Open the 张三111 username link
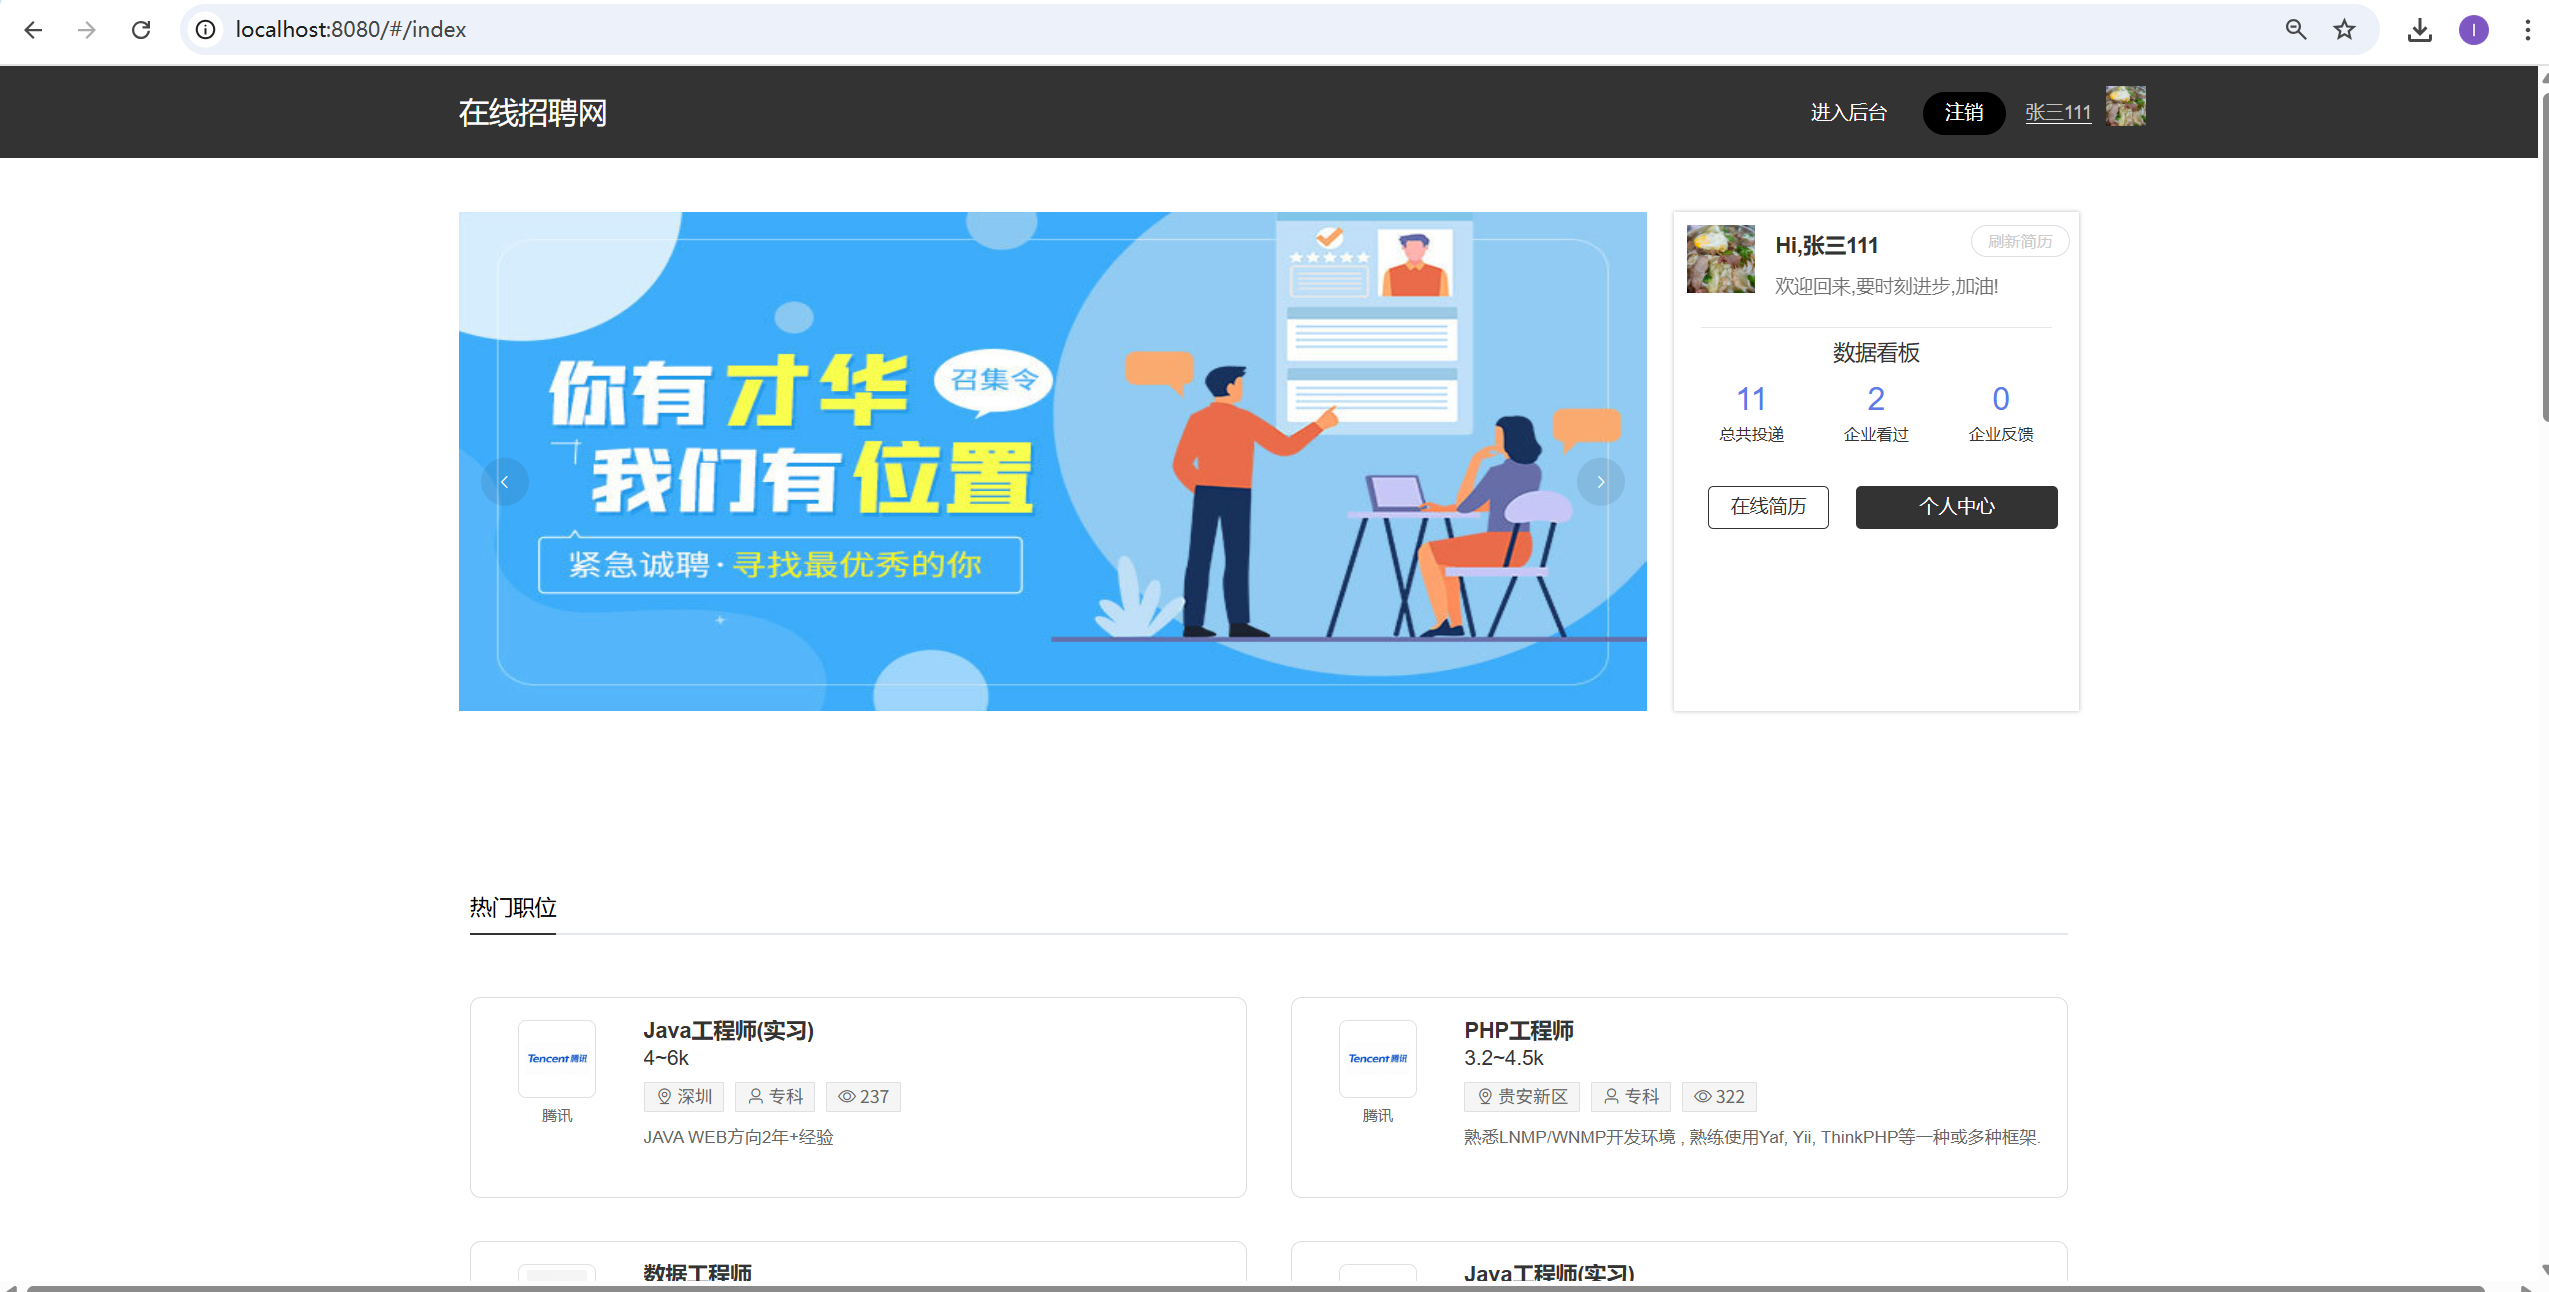This screenshot has width=2549, height=1292. [2057, 113]
